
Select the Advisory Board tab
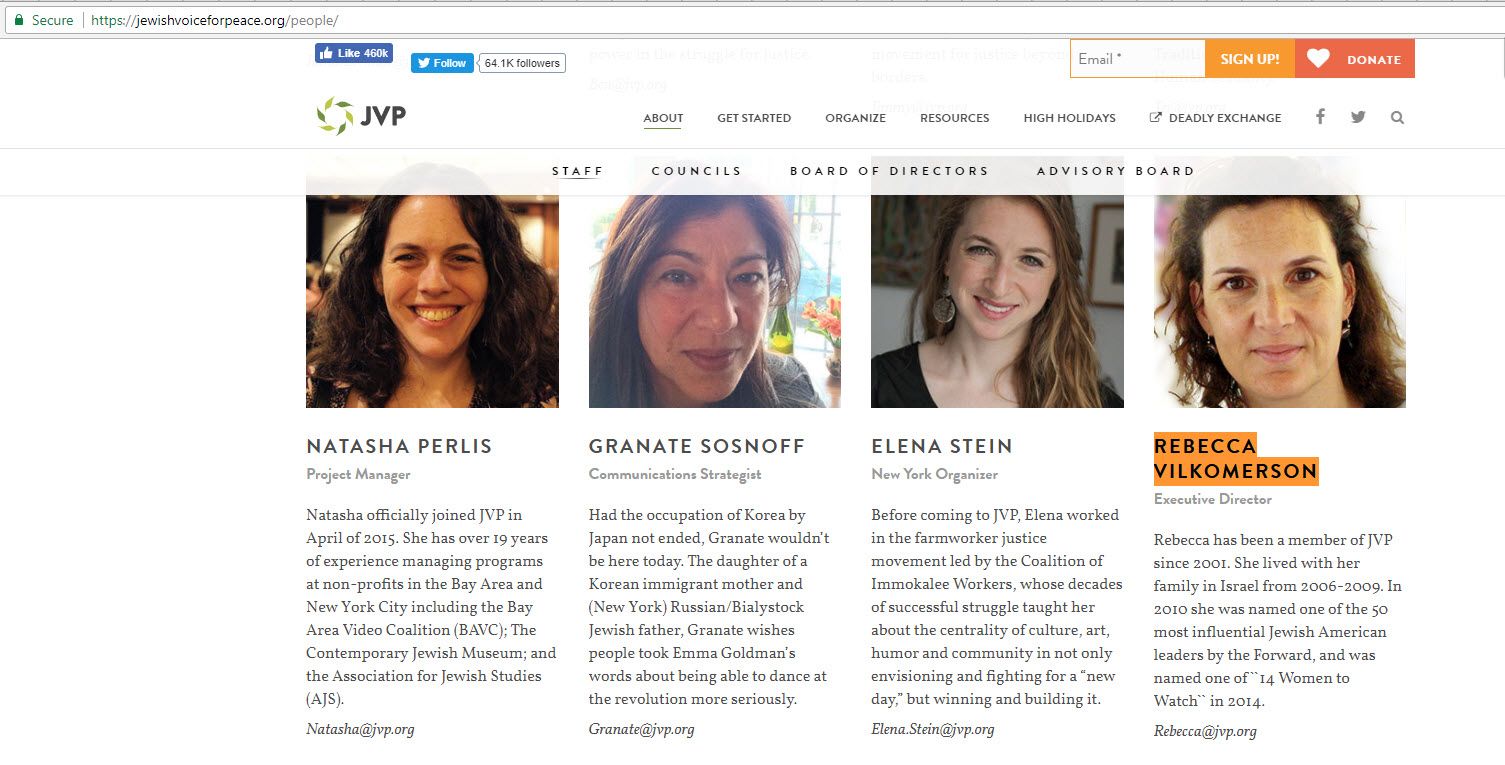pyautogui.click(x=1115, y=171)
